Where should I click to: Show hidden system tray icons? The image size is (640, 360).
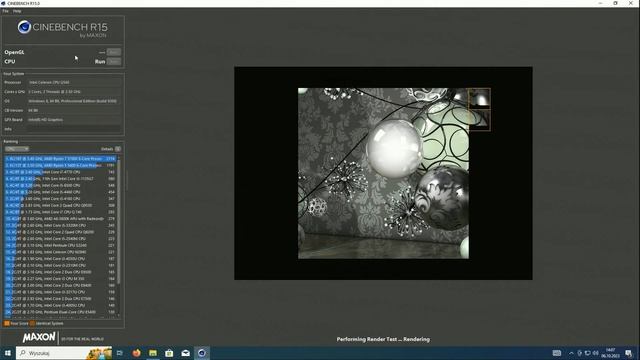pos(571,353)
